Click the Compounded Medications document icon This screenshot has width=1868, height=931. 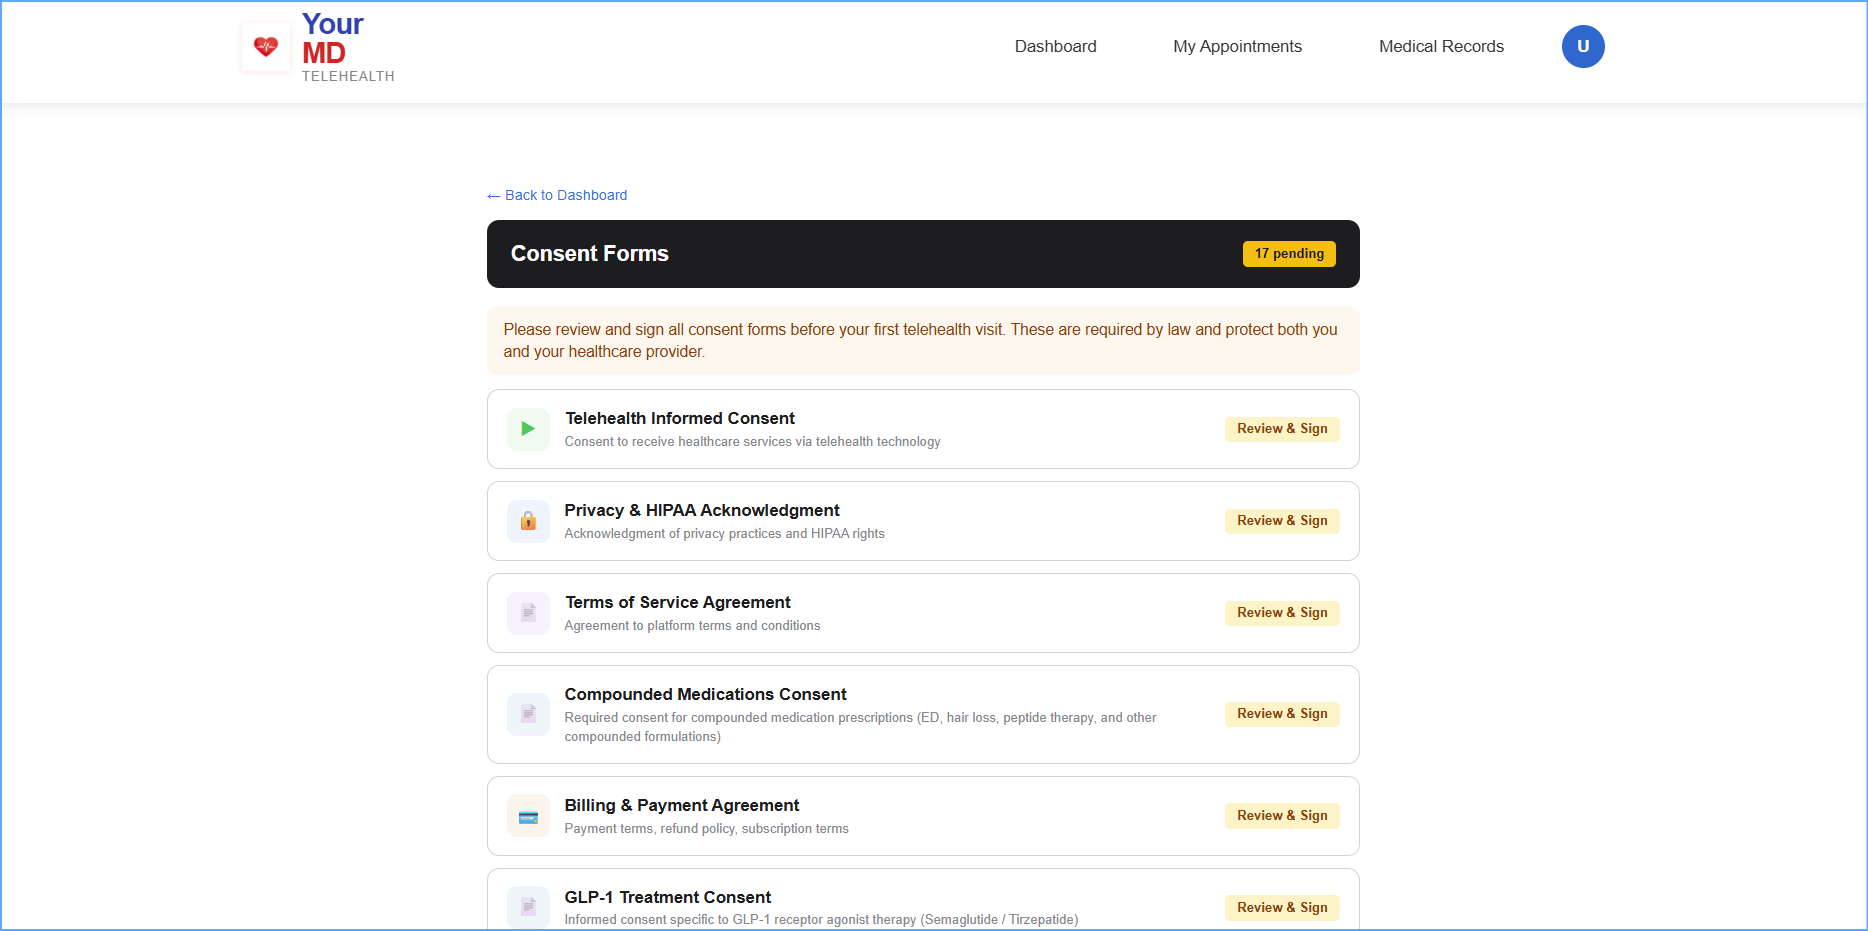tap(528, 714)
